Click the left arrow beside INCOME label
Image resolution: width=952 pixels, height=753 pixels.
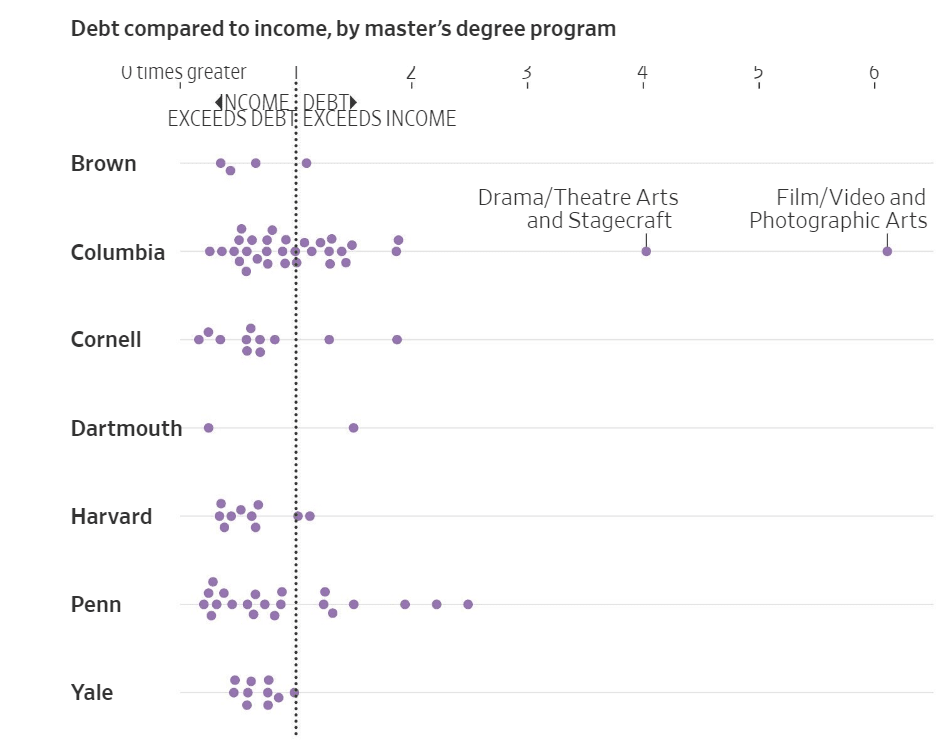point(219,101)
